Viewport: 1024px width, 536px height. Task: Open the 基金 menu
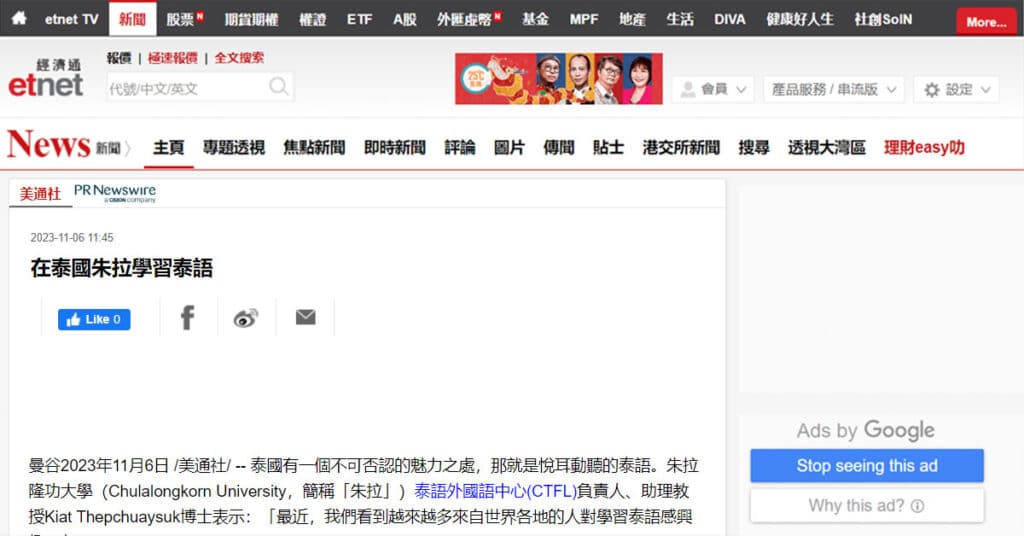tap(536, 19)
